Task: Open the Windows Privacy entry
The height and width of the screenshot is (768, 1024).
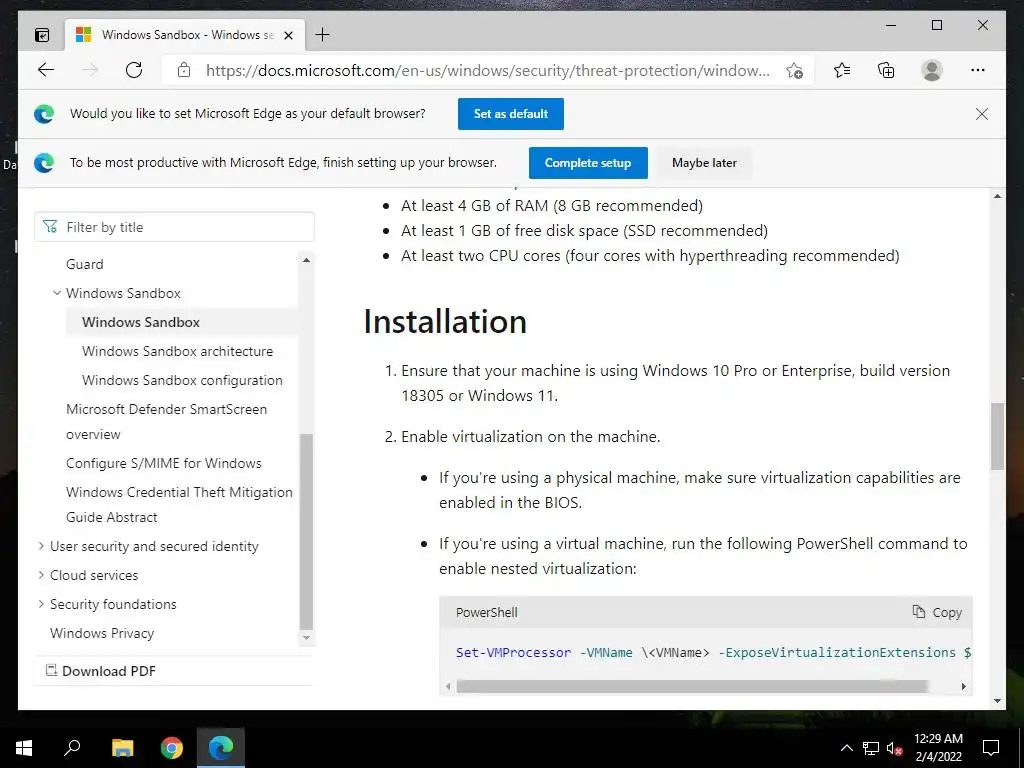Action: point(102,633)
